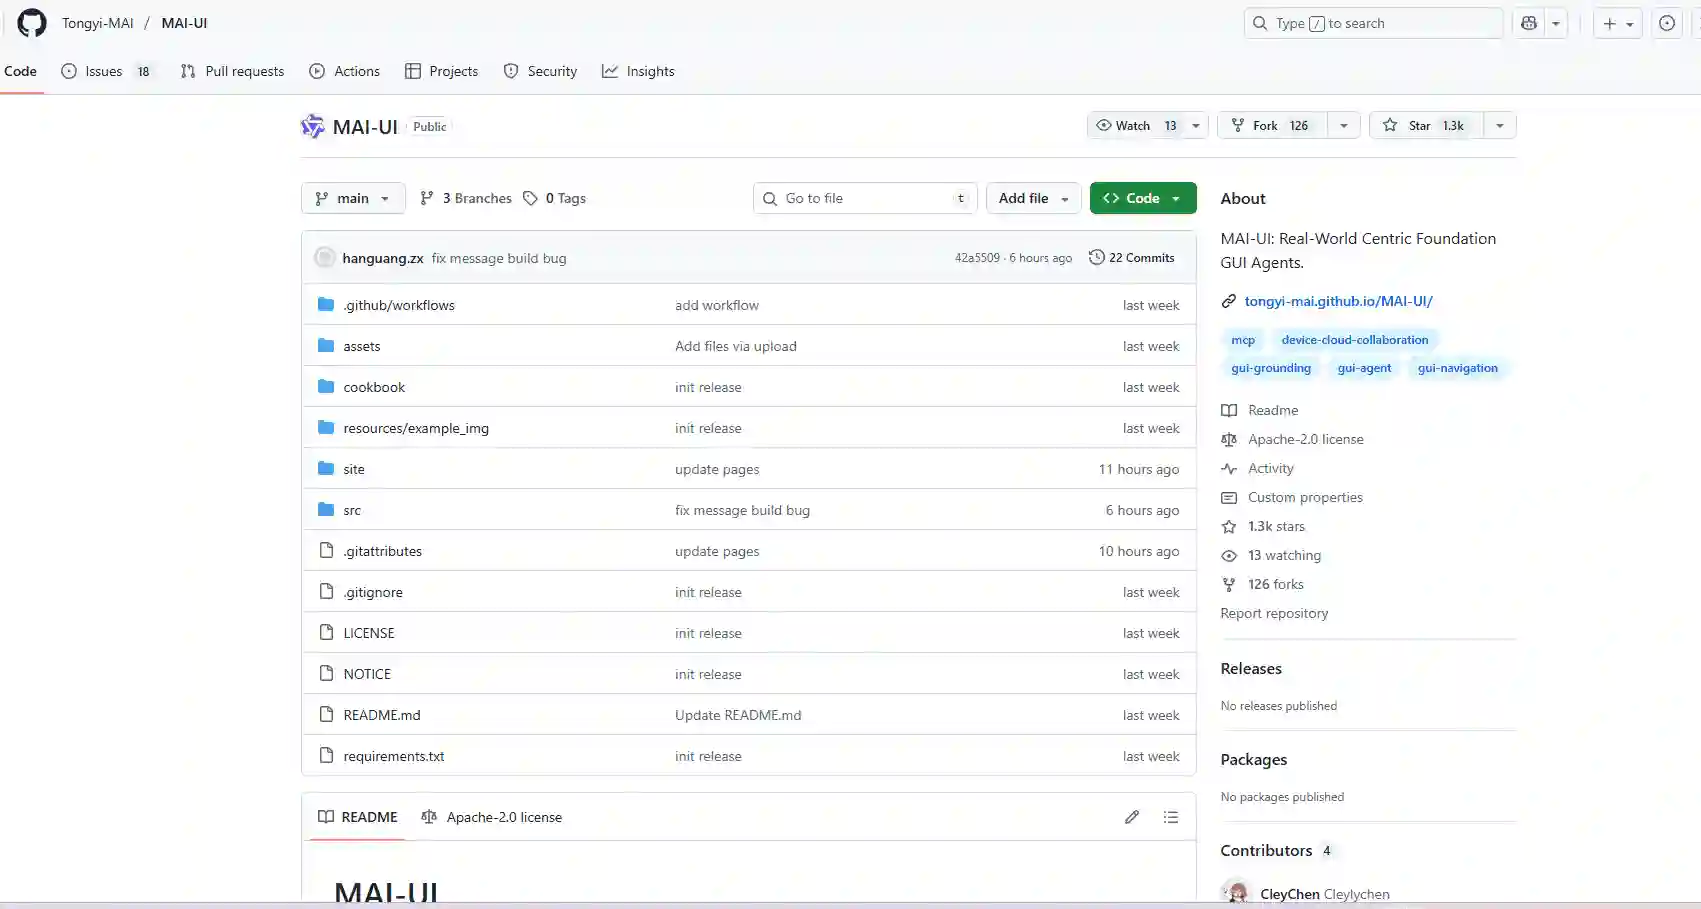The height and width of the screenshot is (909, 1701).
Task: Click the Copilot icon in header
Action: (x=1528, y=23)
